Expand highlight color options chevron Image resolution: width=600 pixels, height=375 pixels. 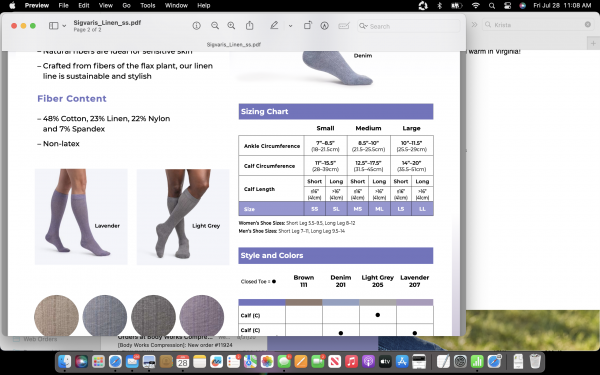tap(290, 26)
